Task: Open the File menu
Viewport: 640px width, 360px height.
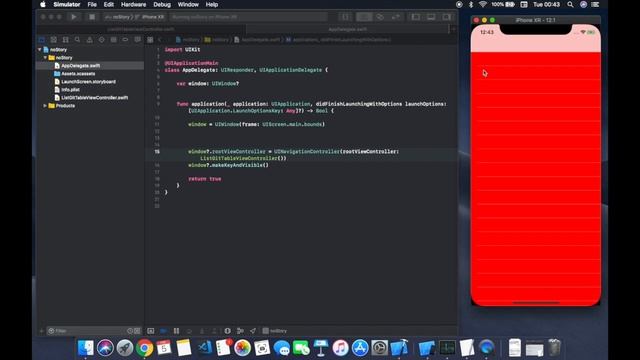Action: pos(92,4)
